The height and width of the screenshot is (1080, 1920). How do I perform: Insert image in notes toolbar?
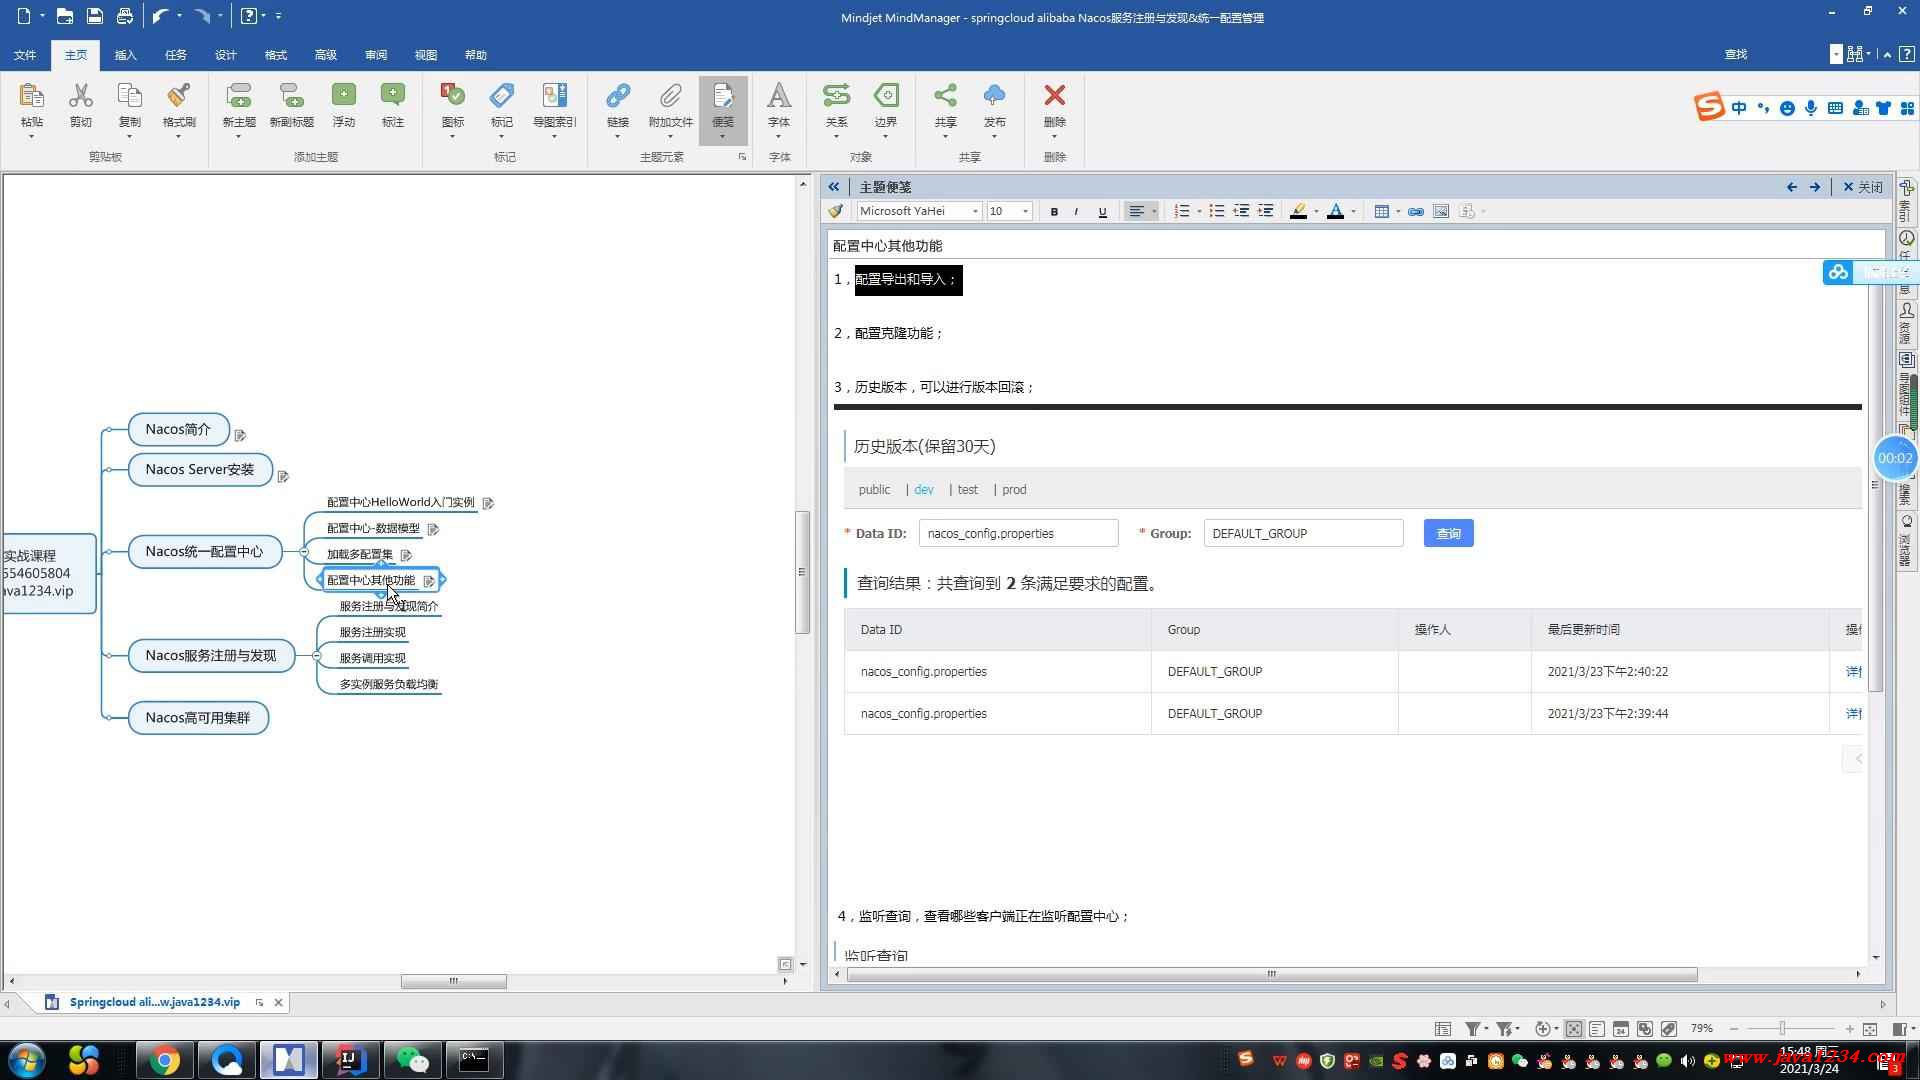click(x=1441, y=211)
